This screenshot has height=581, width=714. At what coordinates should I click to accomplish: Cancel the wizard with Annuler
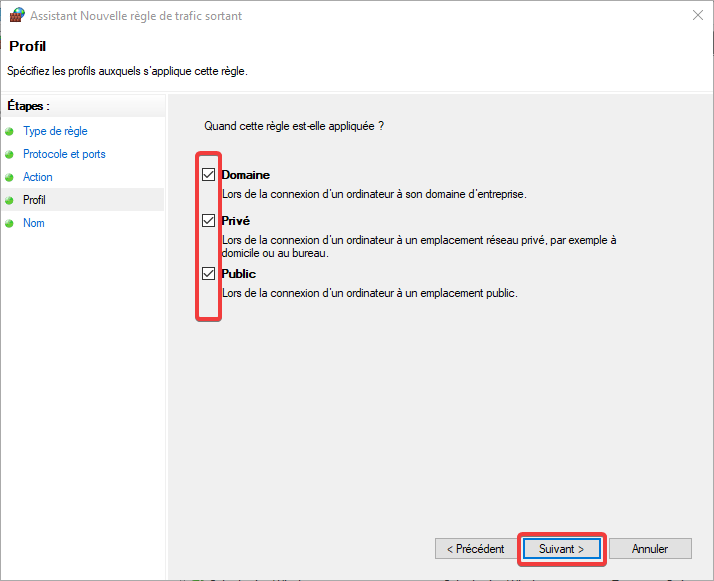click(x=650, y=549)
